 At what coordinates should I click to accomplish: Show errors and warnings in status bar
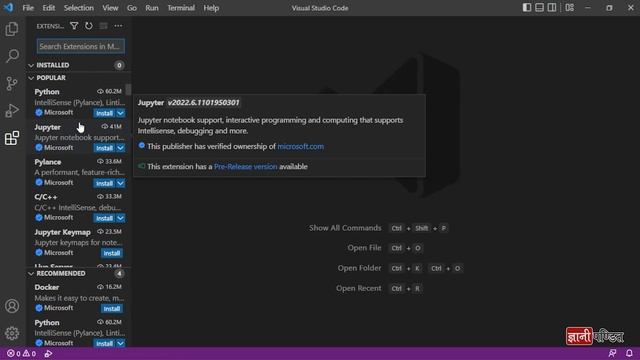point(21,353)
